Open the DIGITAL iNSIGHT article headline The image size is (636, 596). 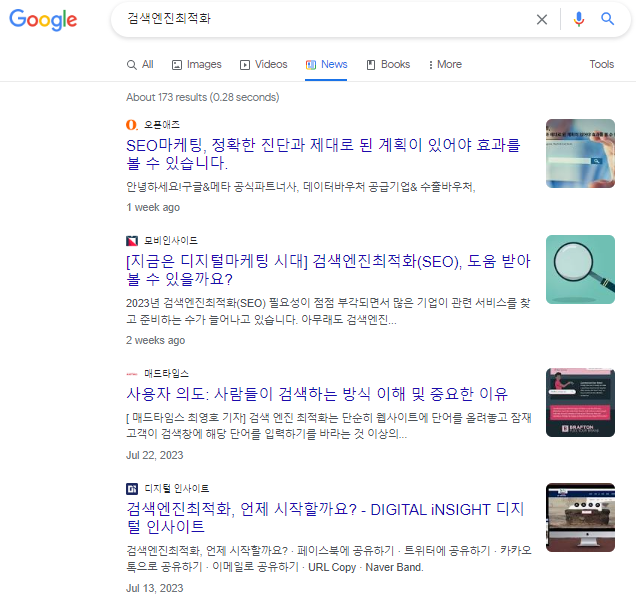pyautogui.click(x=325, y=518)
